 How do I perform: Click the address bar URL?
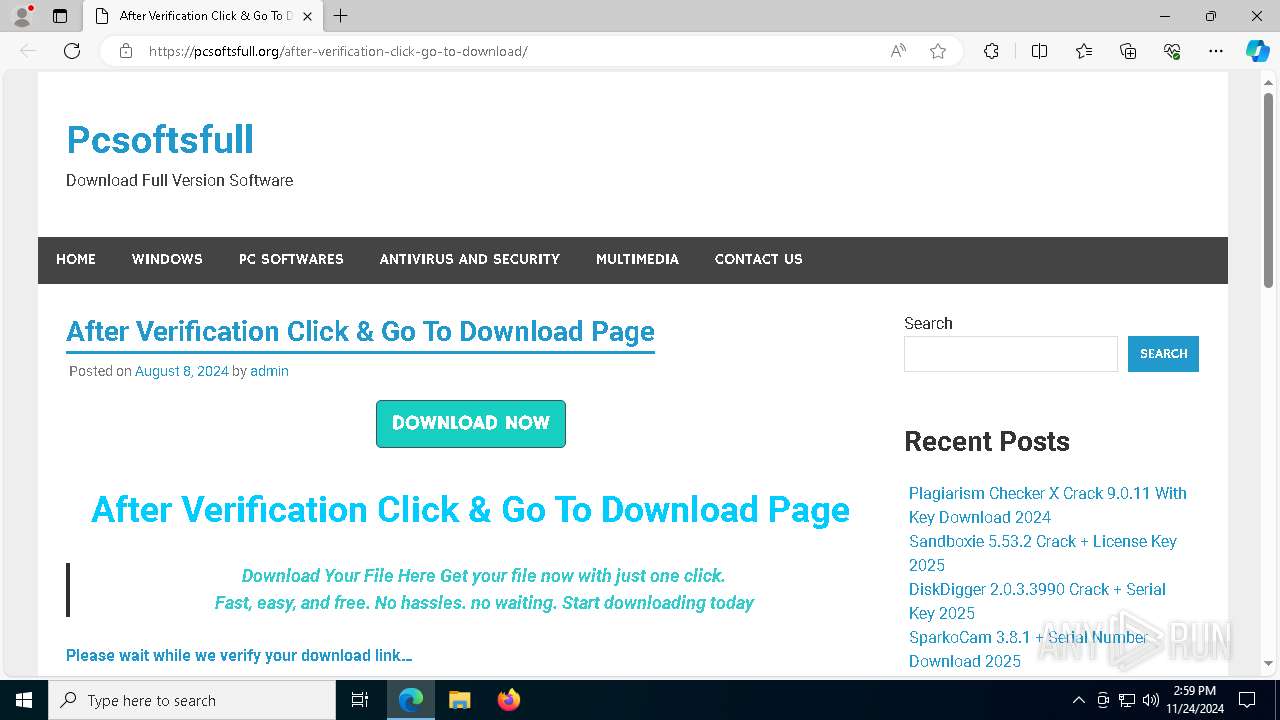click(x=338, y=51)
